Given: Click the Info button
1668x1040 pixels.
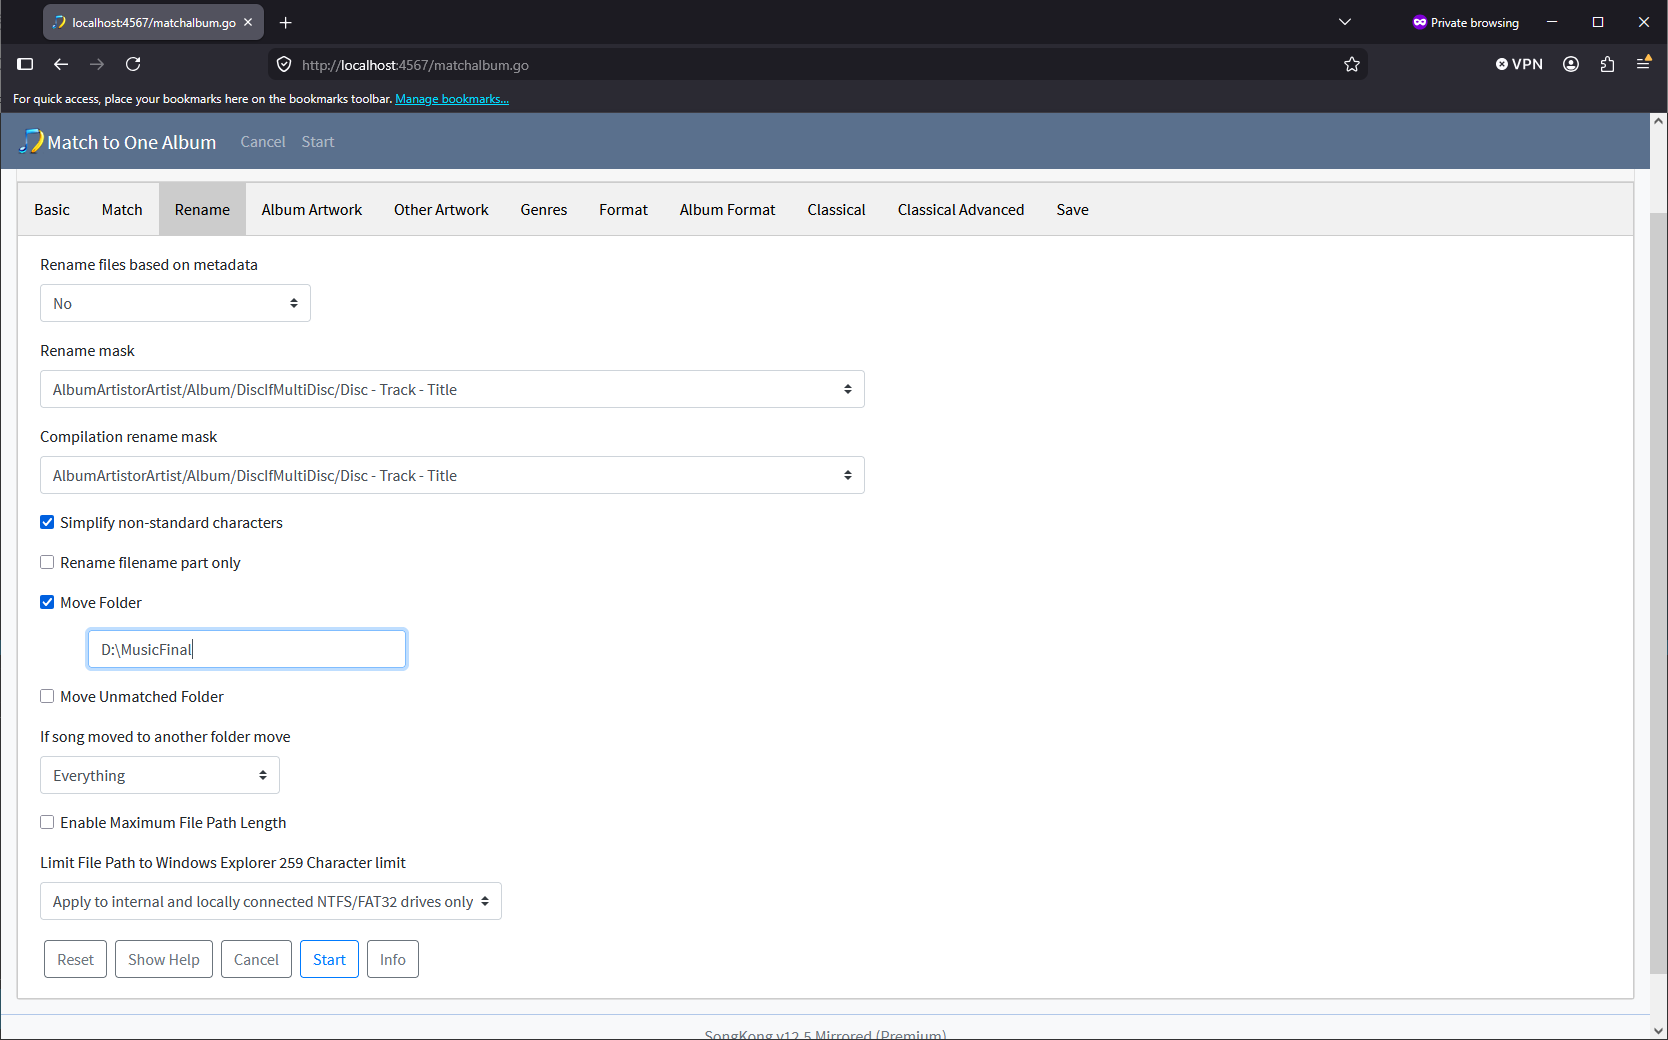Looking at the screenshot, I should click(393, 959).
